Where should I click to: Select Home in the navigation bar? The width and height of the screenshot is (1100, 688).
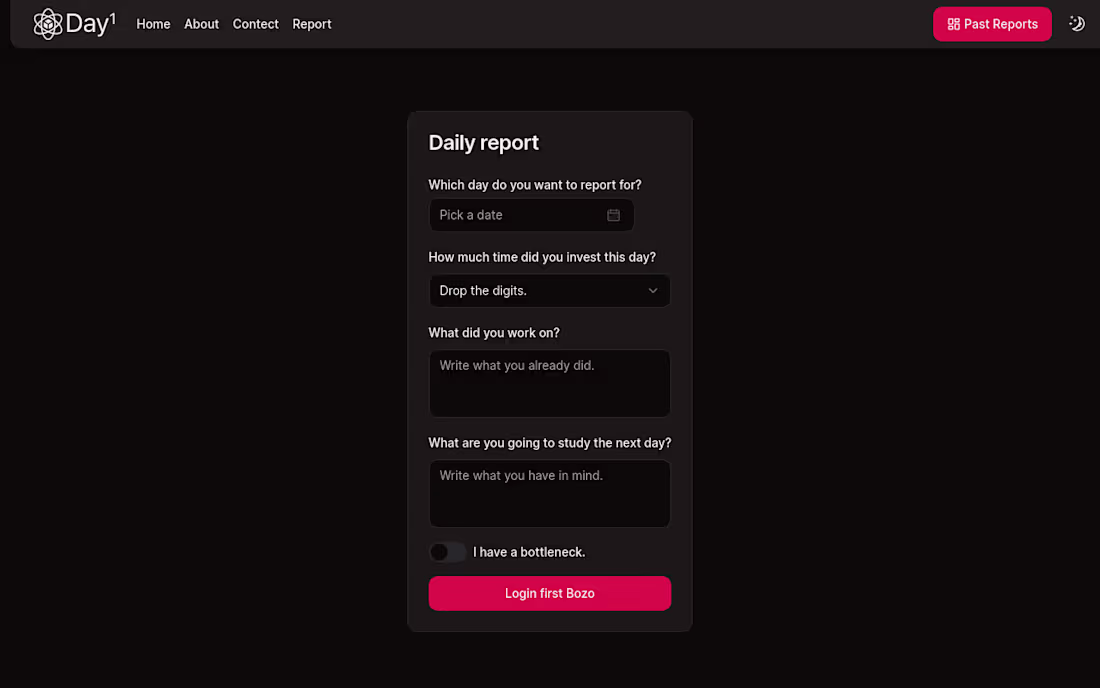pyautogui.click(x=153, y=23)
